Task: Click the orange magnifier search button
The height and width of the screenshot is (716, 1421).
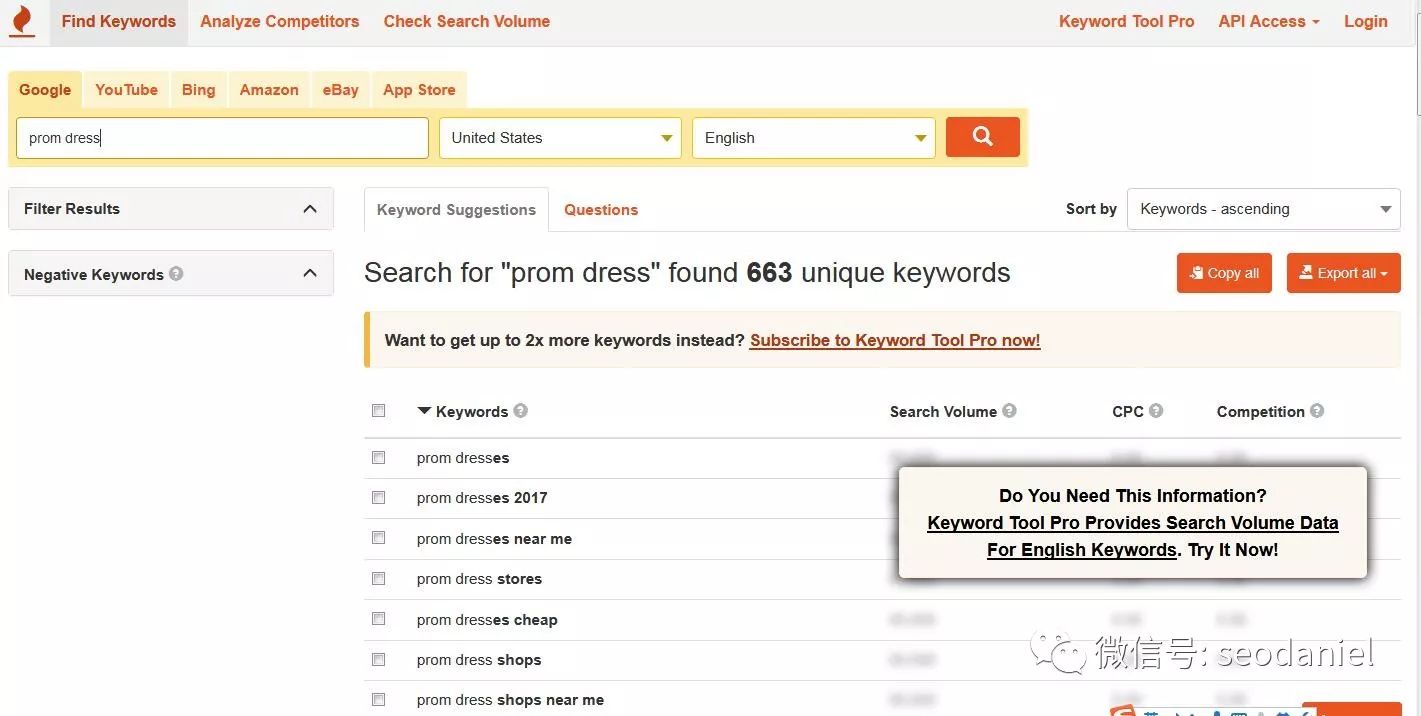Action: [983, 137]
